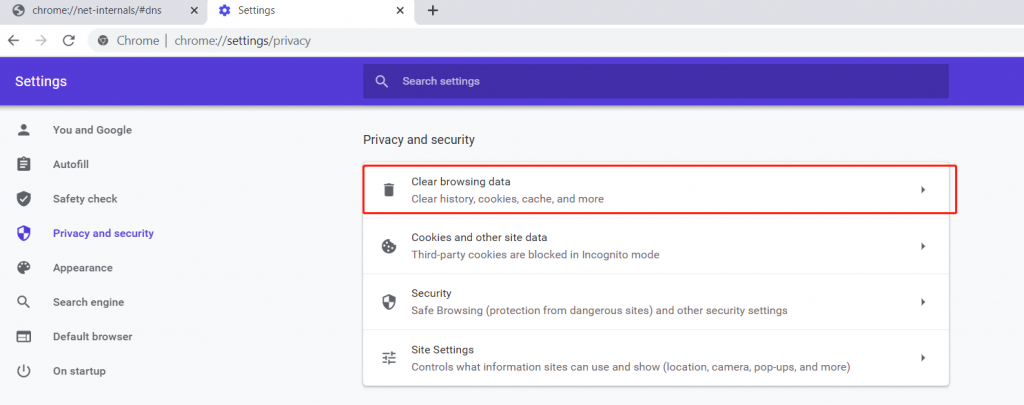The image size is (1024, 405).
Task: Open the Search engine sidebar section
Action: click(88, 302)
